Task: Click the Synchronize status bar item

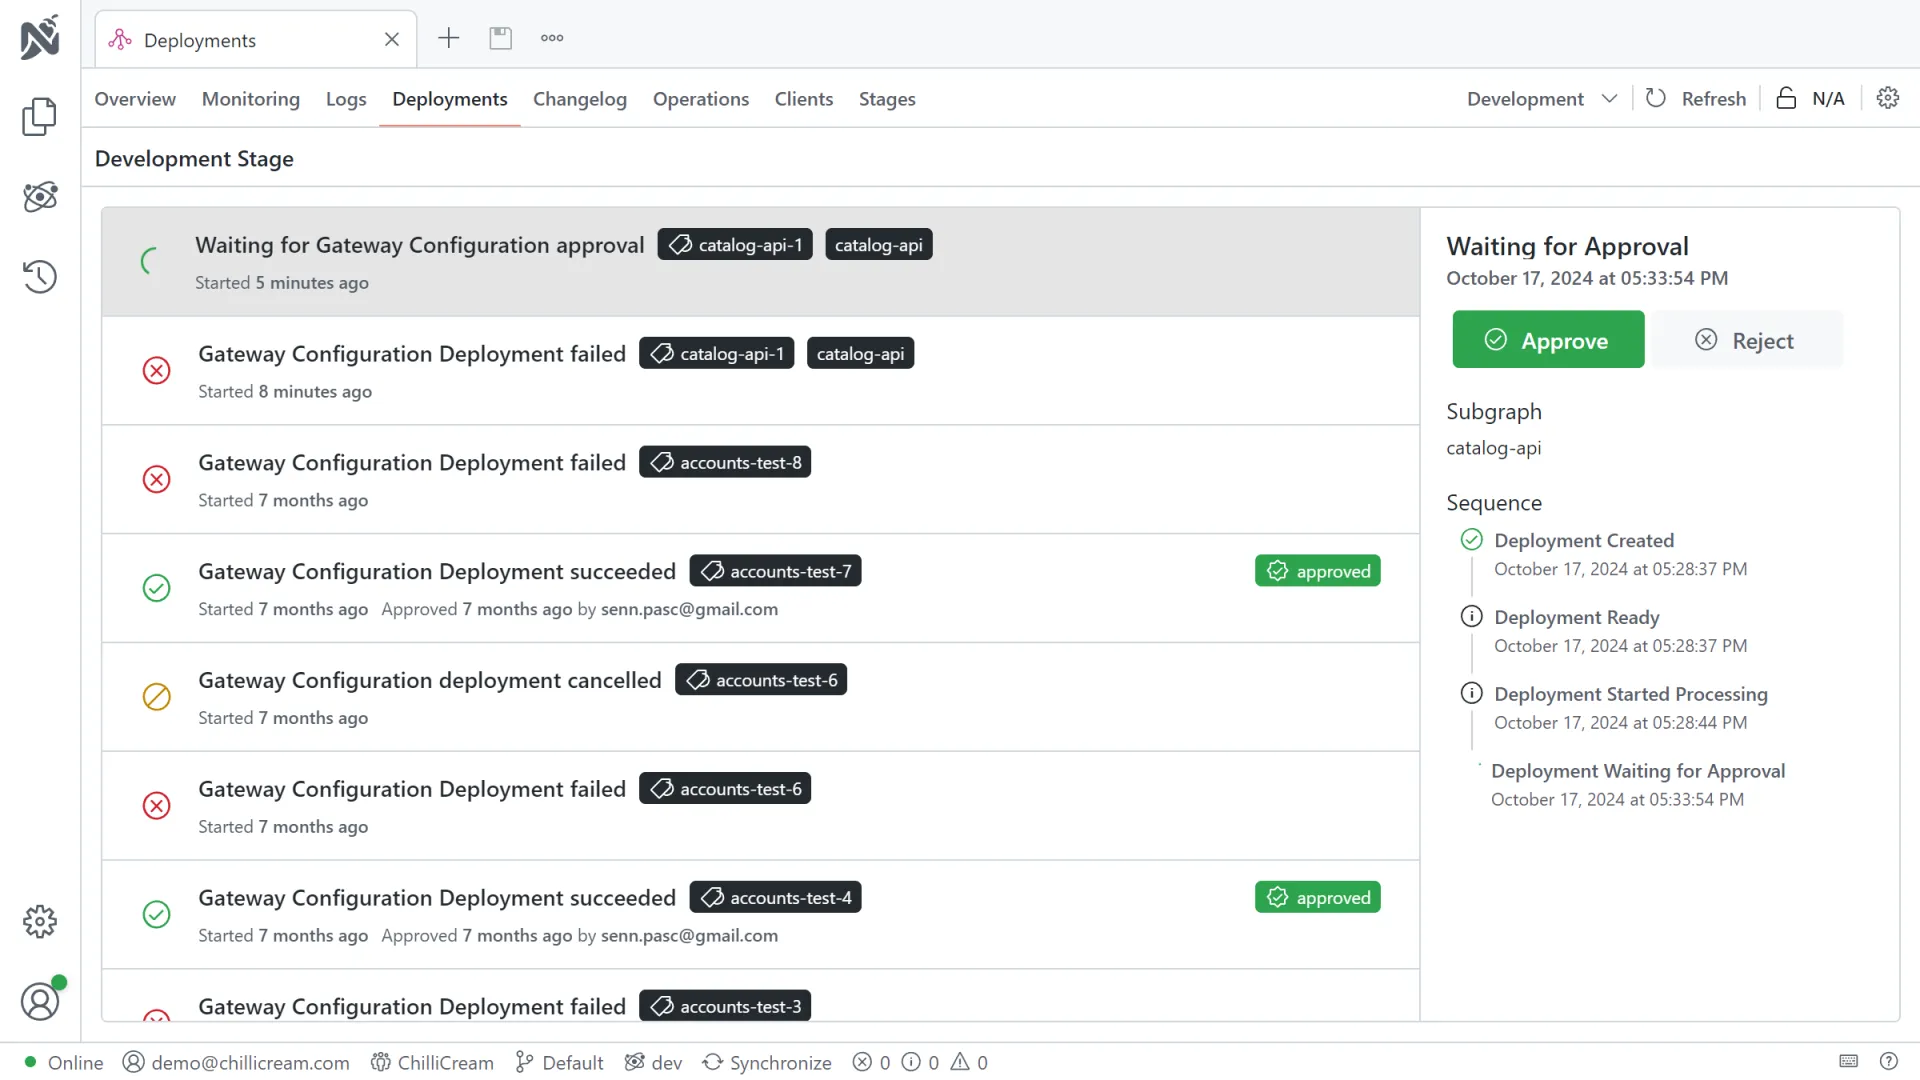Action: pyautogui.click(x=767, y=1062)
